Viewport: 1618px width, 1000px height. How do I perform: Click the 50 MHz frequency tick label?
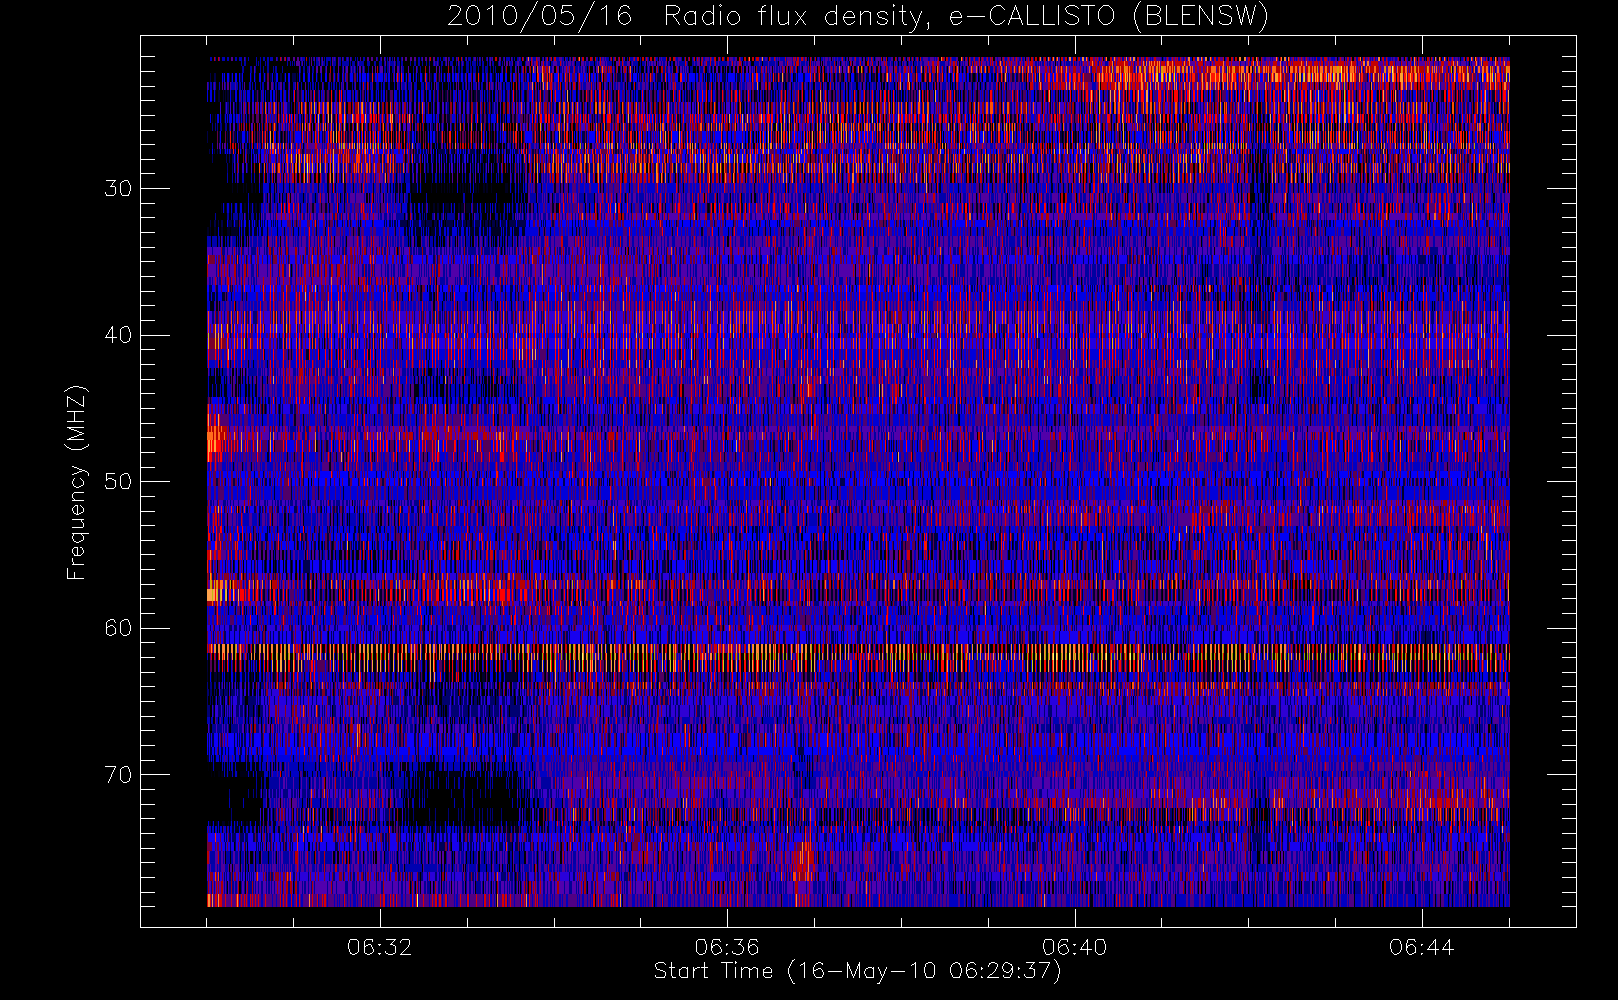tap(118, 481)
